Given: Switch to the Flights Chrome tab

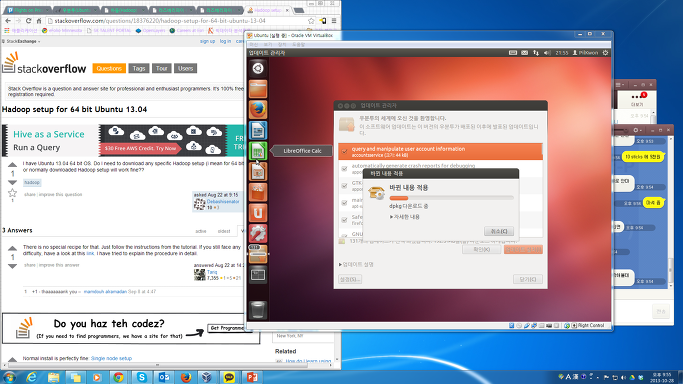Looking at the screenshot, I should coord(27,10).
